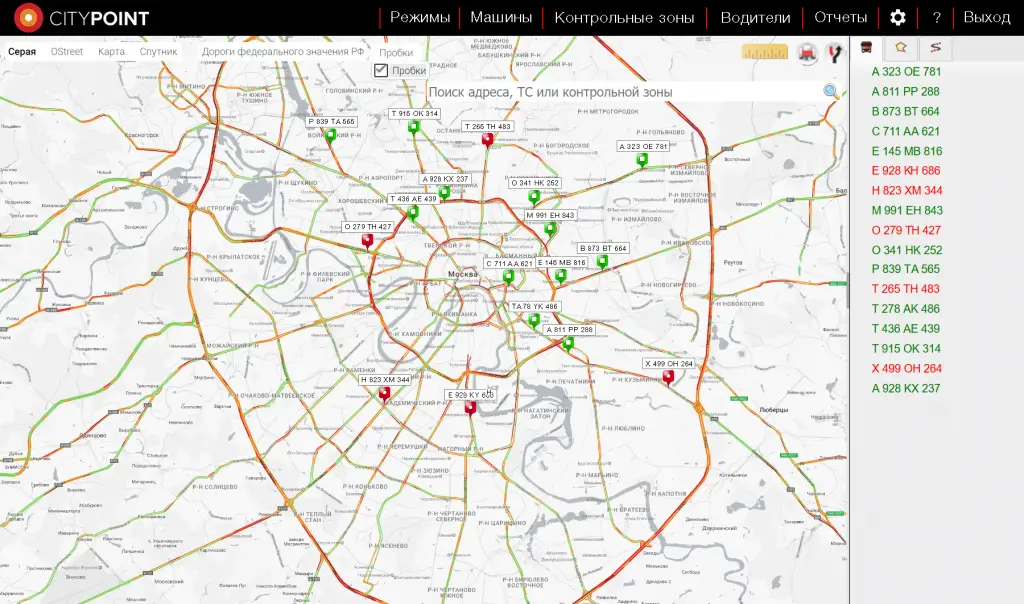Click the address search input field
Viewport: 1024px width, 604px height.
point(620,92)
